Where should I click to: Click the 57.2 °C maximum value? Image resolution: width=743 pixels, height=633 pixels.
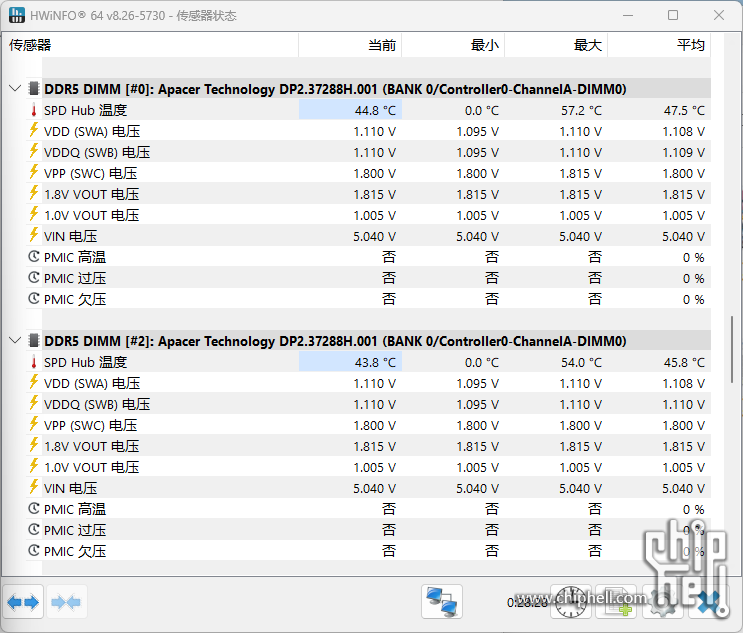click(x=581, y=111)
